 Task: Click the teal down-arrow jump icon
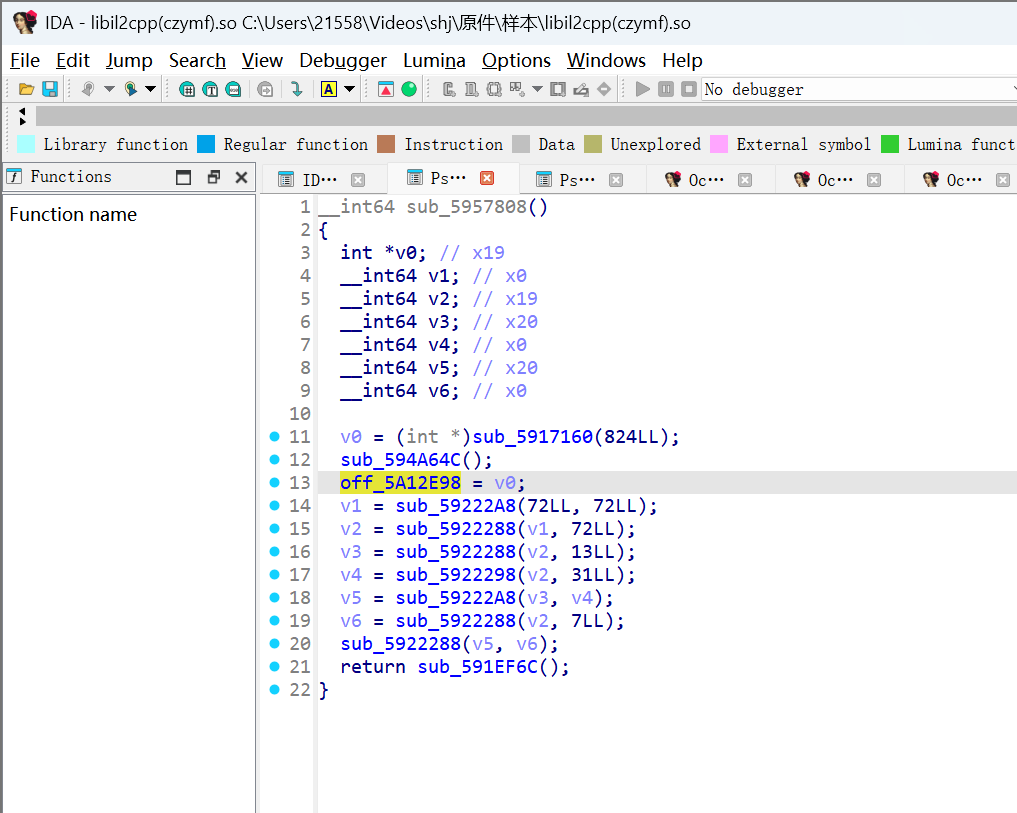point(296,89)
